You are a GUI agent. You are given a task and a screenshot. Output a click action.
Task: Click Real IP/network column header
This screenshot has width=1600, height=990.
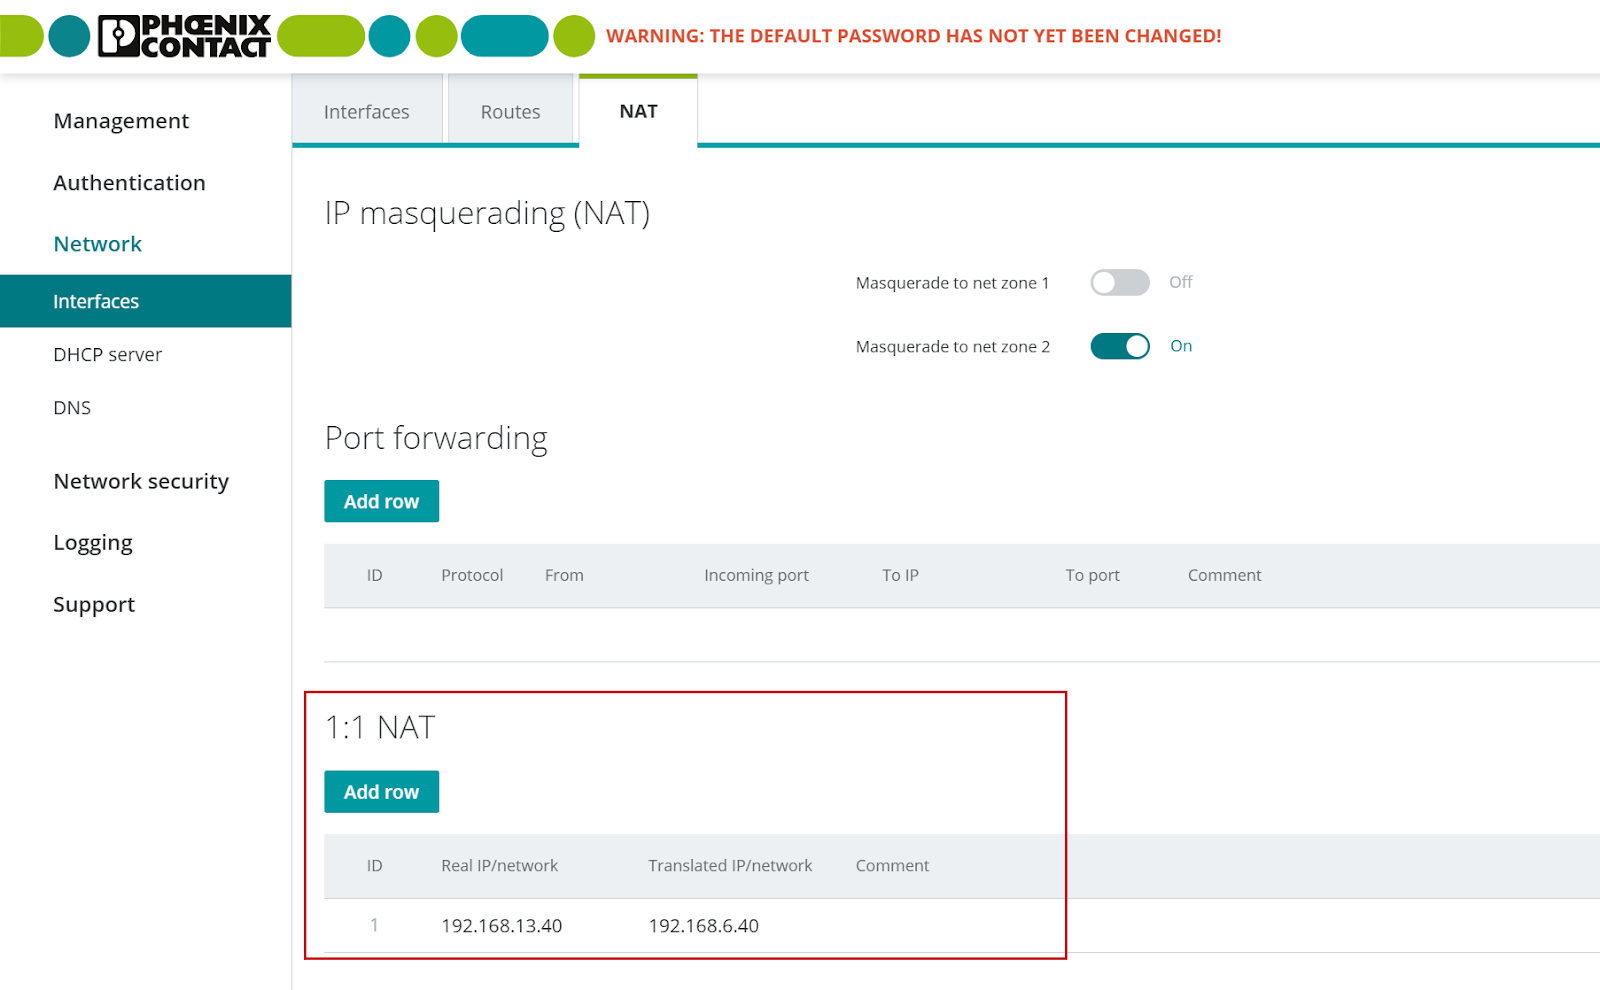tap(499, 866)
